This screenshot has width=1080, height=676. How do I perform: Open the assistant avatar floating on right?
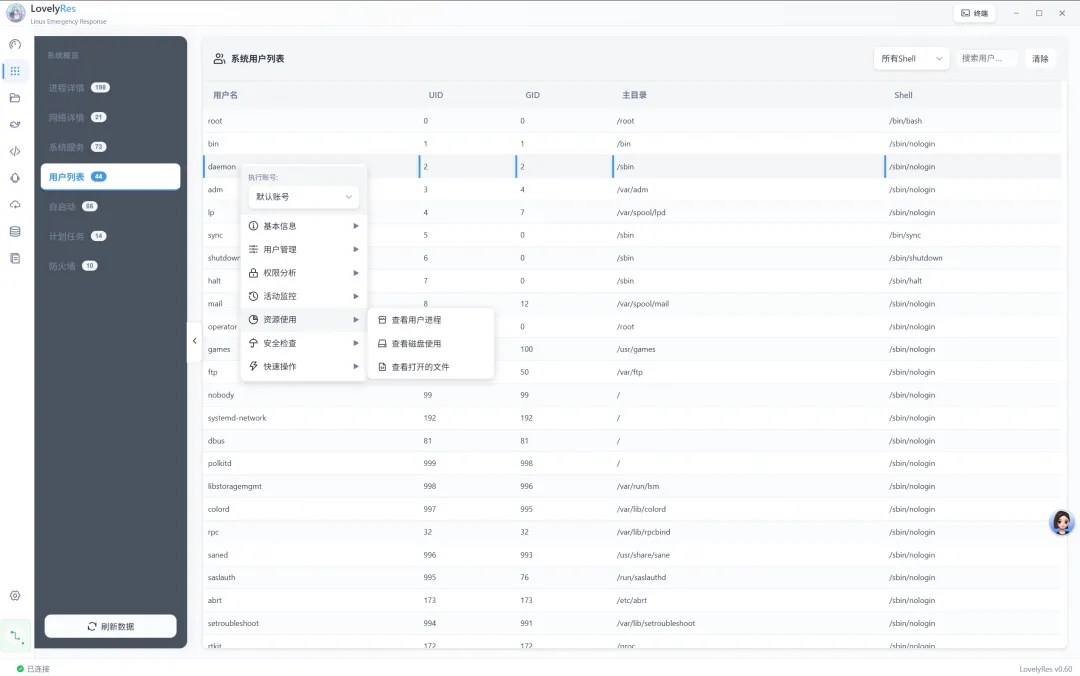[1061, 522]
